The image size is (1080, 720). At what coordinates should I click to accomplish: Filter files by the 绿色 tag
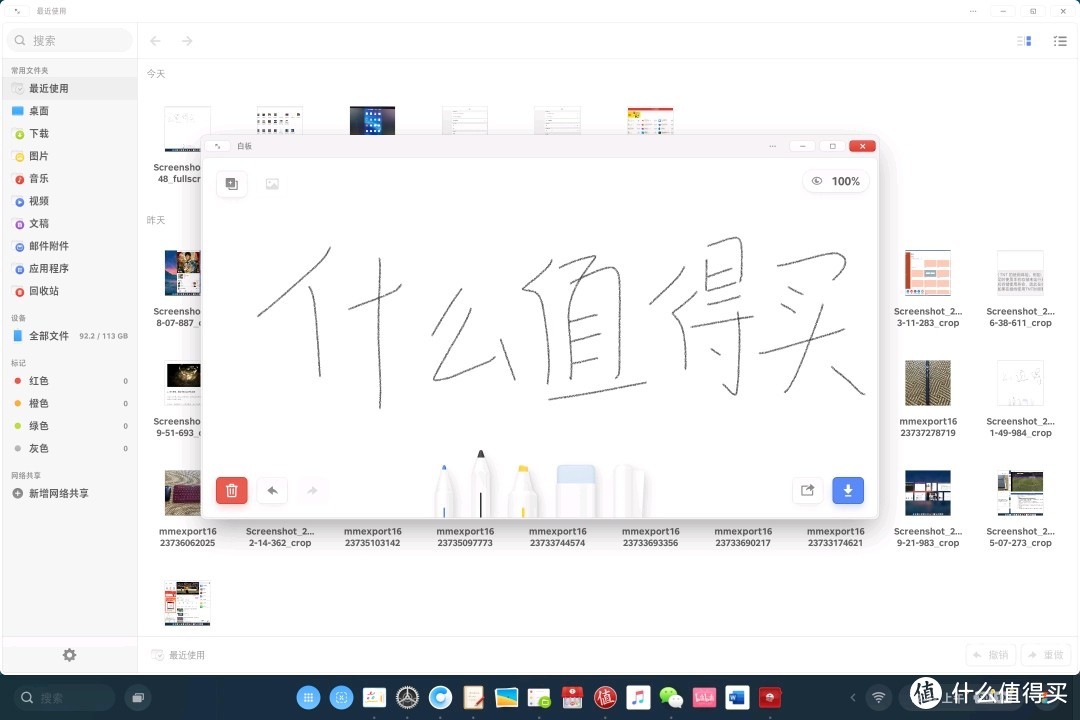click(x=70, y=426)
